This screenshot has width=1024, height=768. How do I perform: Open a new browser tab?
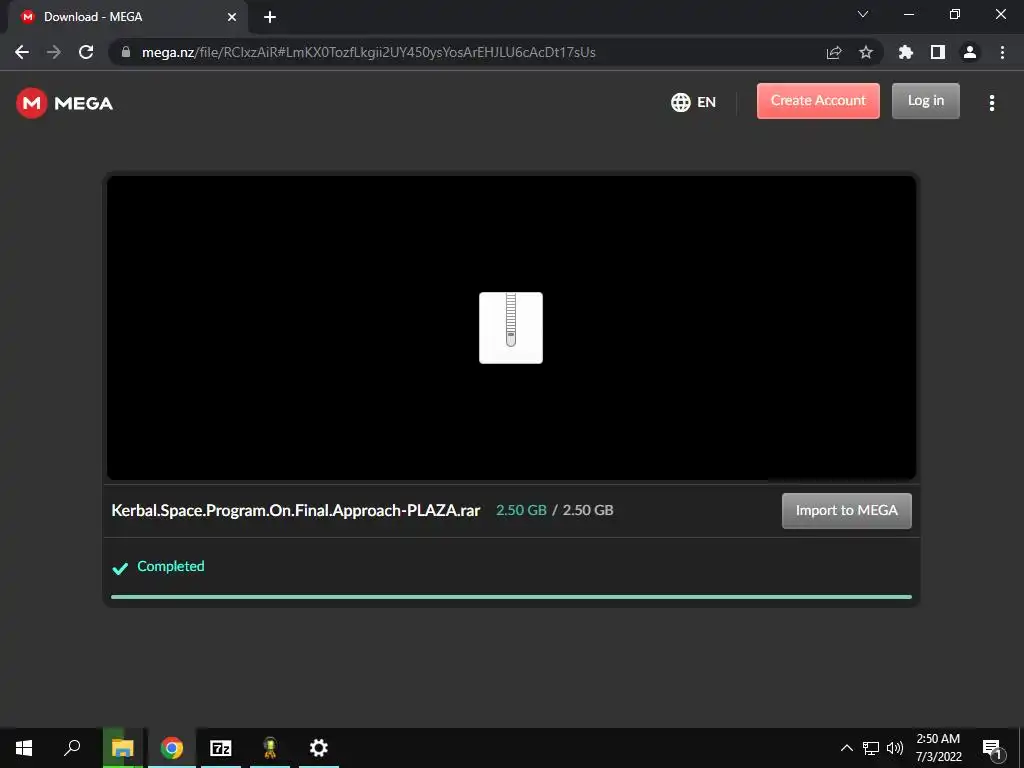[x=270, y=17]
